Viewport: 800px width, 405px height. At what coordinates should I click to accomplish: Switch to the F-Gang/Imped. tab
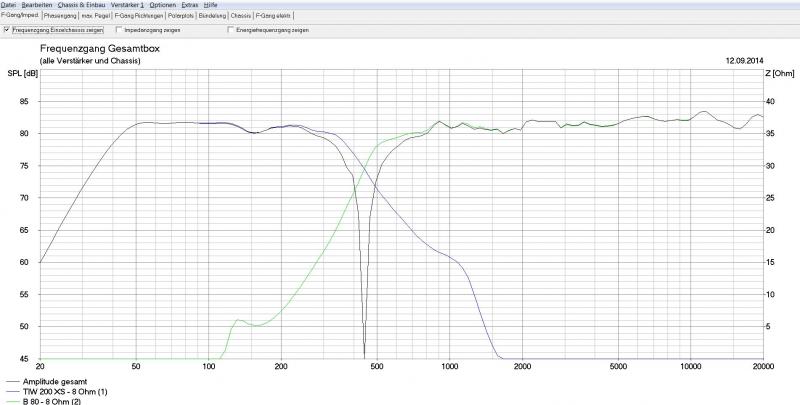coord(21,17)
